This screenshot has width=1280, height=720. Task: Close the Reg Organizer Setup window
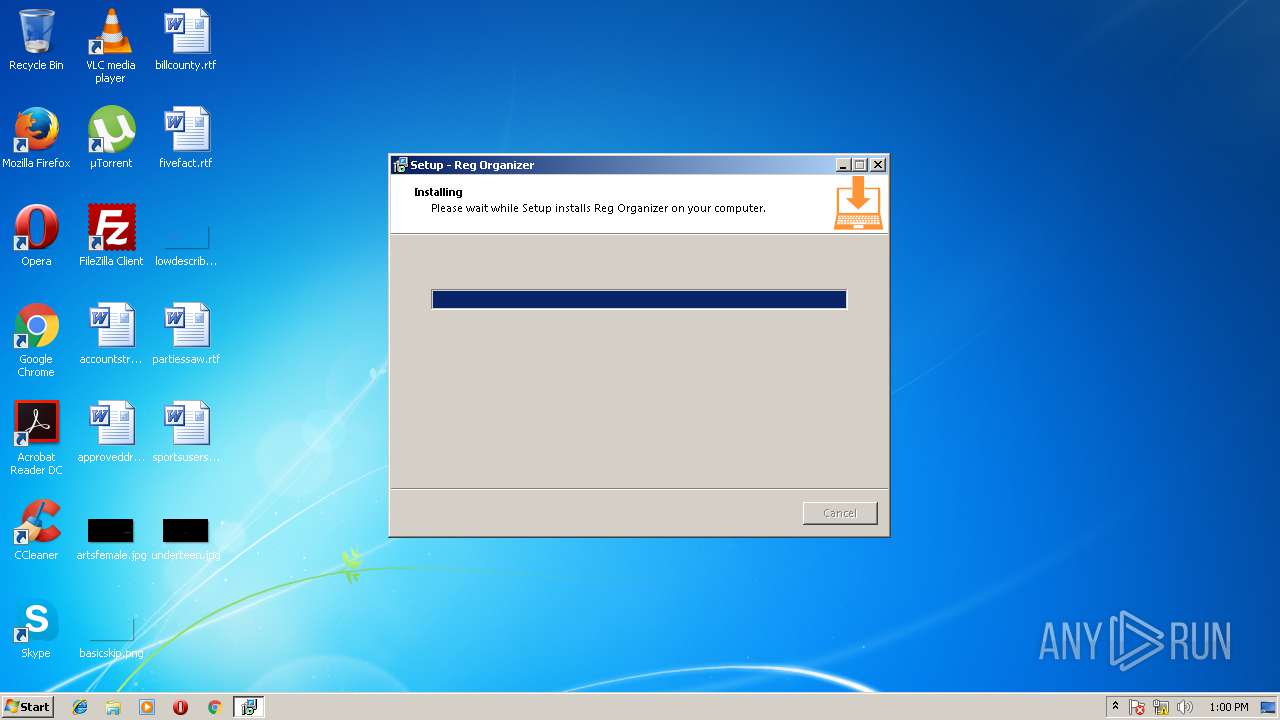(878, 165)
